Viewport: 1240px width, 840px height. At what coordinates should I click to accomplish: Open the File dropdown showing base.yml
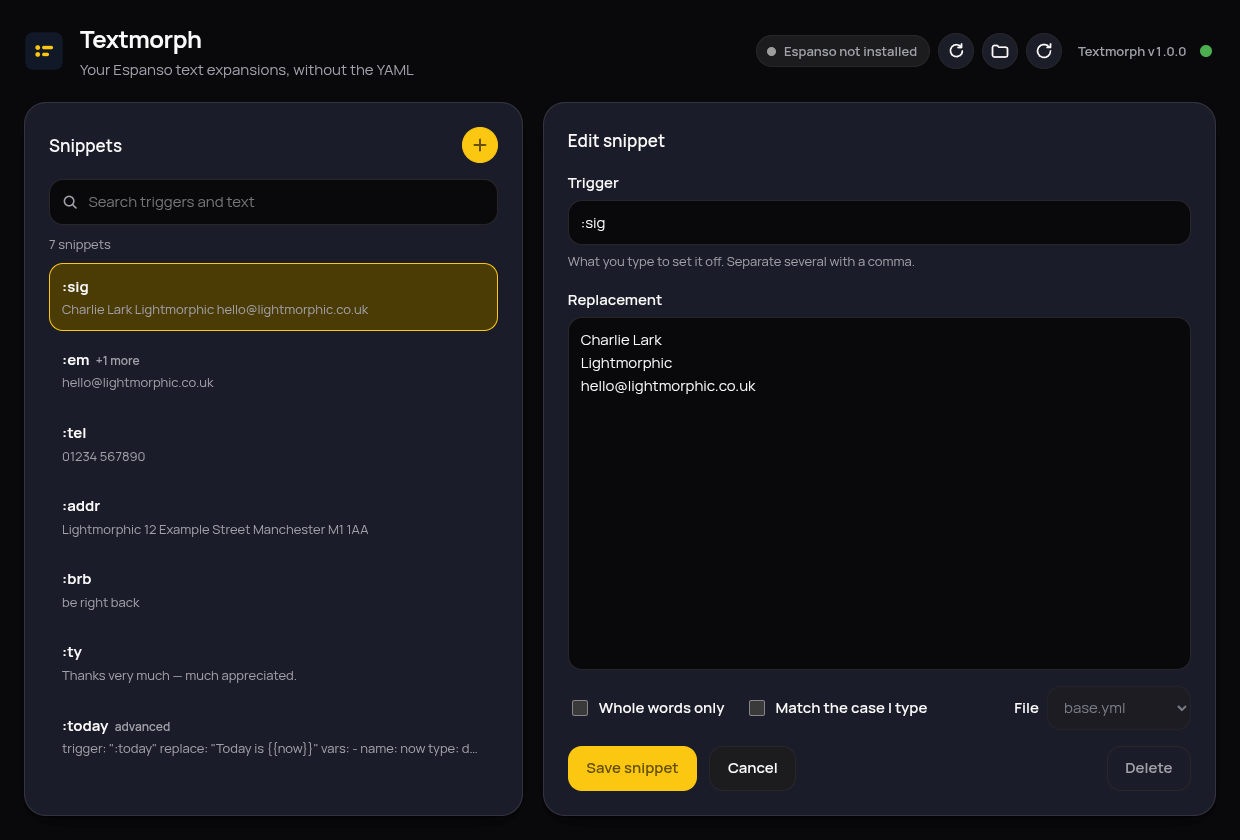click(x=1119, y=708)
